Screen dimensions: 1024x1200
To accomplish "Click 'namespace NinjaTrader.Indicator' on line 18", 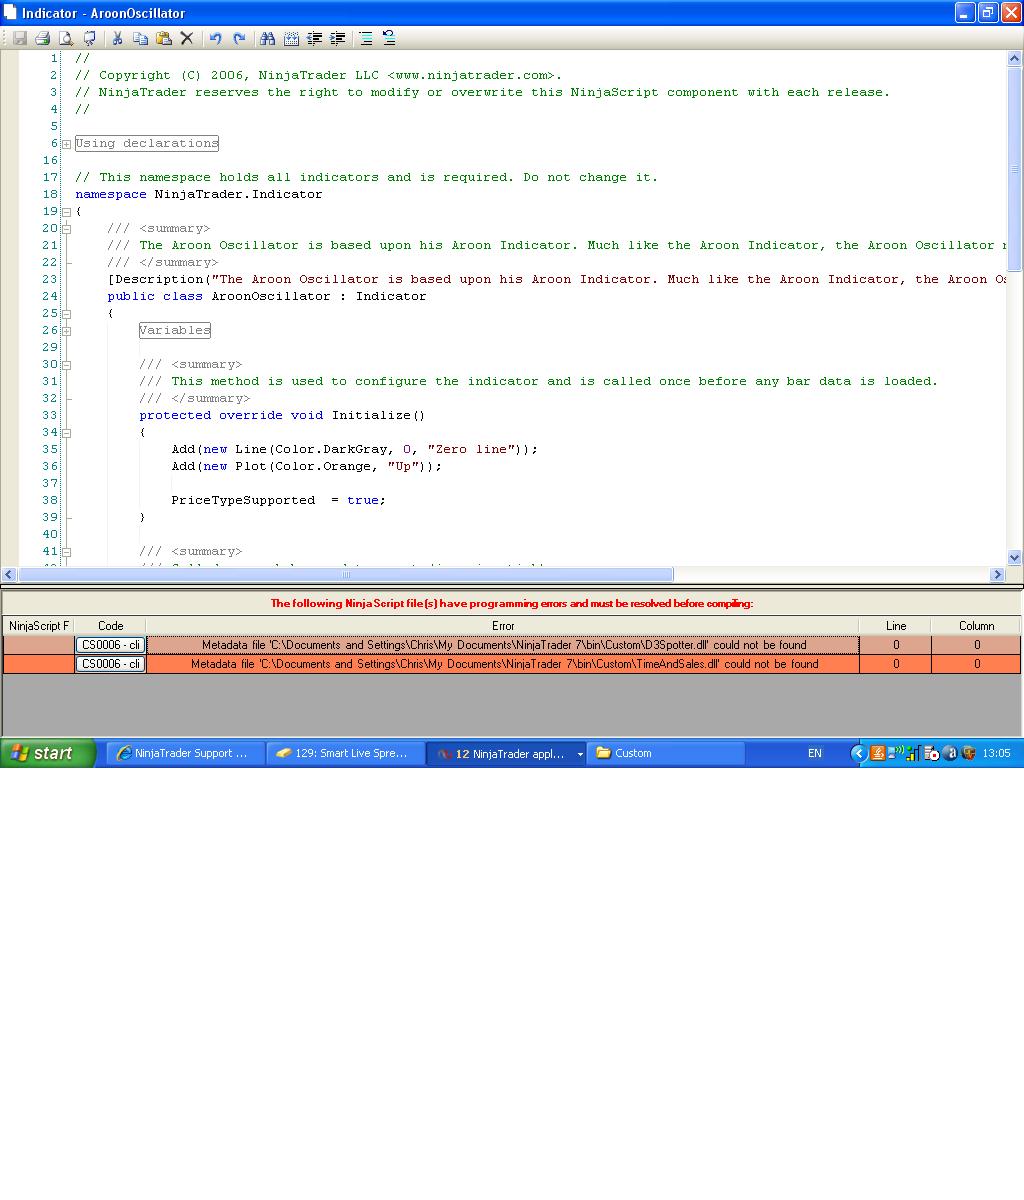I will coord(199,194).
